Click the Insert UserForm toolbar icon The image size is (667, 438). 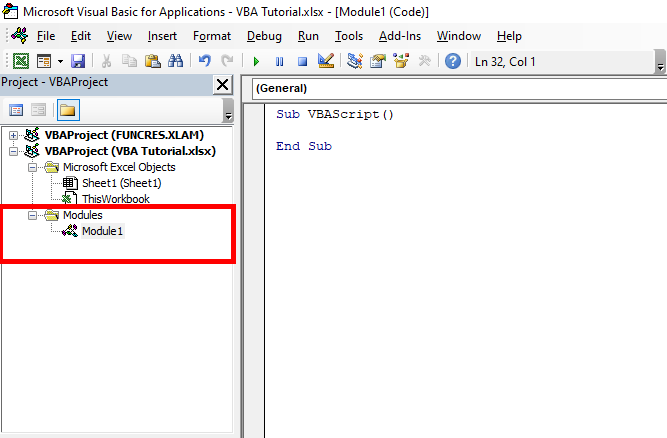[44, 61]
